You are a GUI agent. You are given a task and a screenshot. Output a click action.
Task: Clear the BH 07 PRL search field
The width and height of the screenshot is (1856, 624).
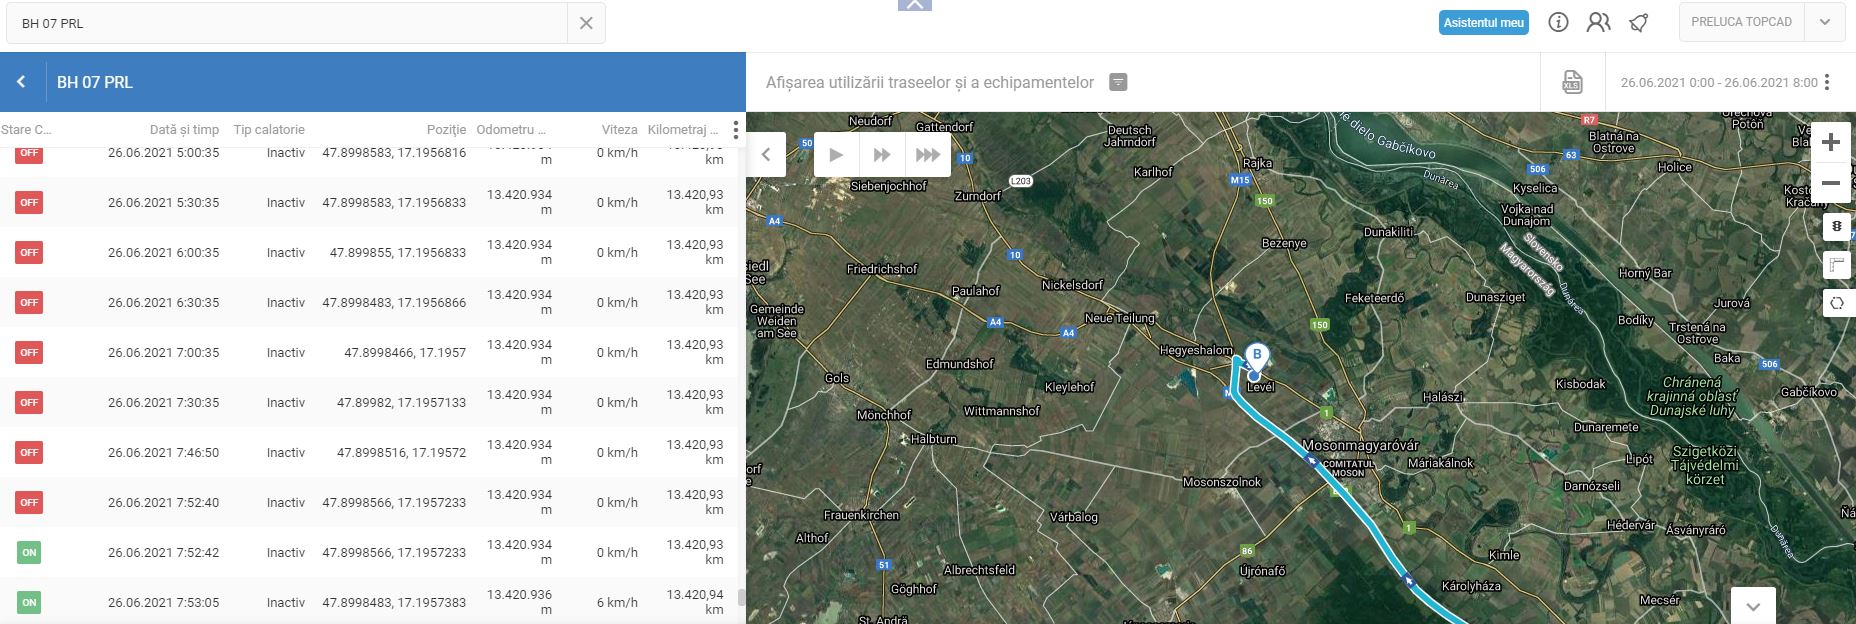(x=586, y=23)
